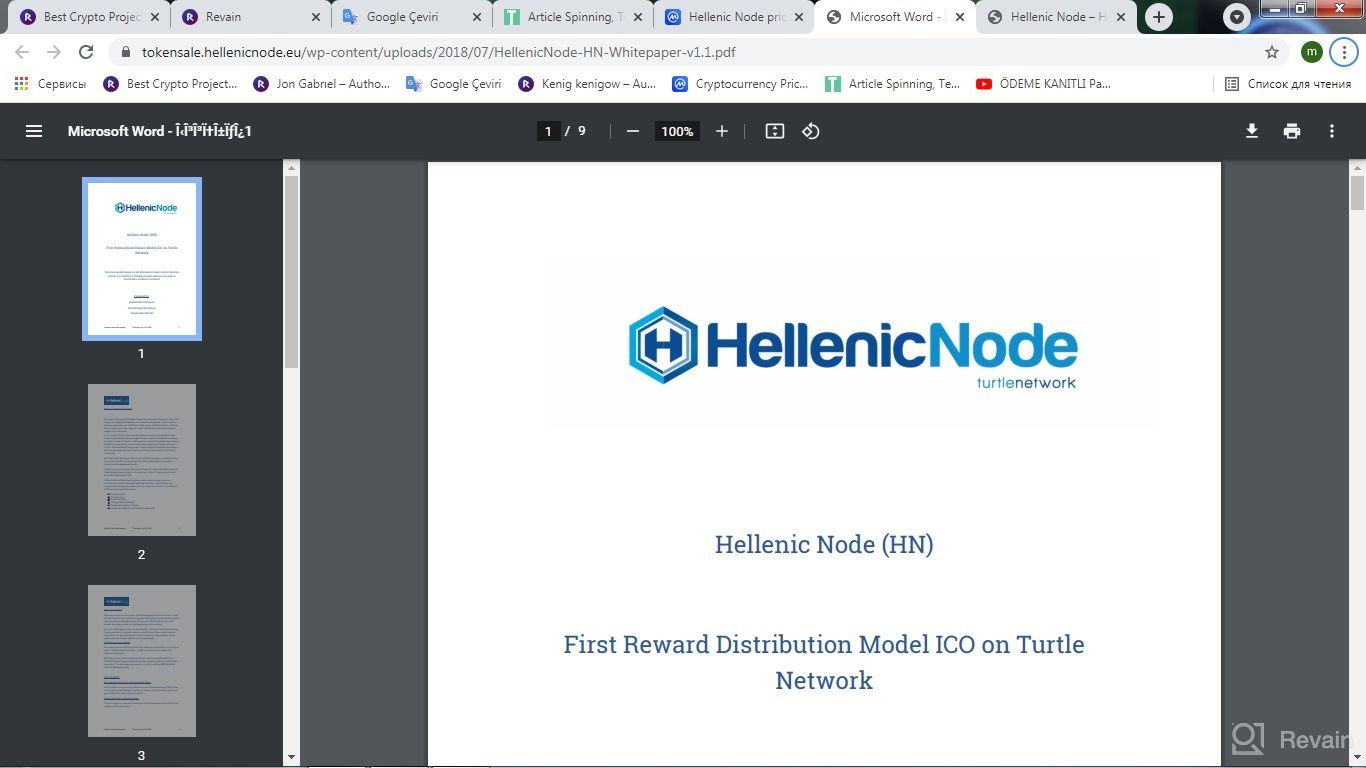The width and height of the screenshot is (1366, 768).
Task: Close the Google Çeviri tab
Action: (477, 17)
